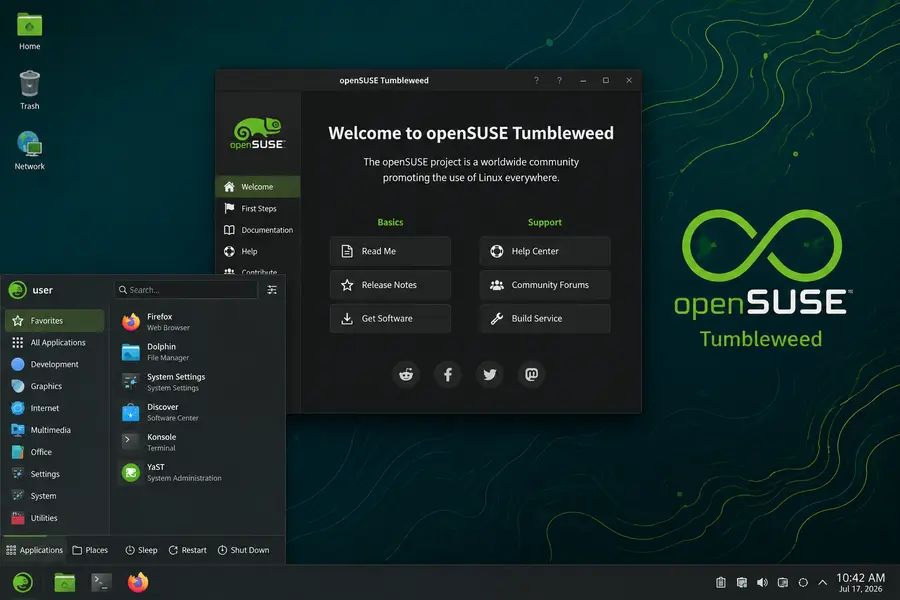Image resolution: width=900 pixels, height=600 pixels.
Task: Select the All Applications category
Action: coord(55,342)
